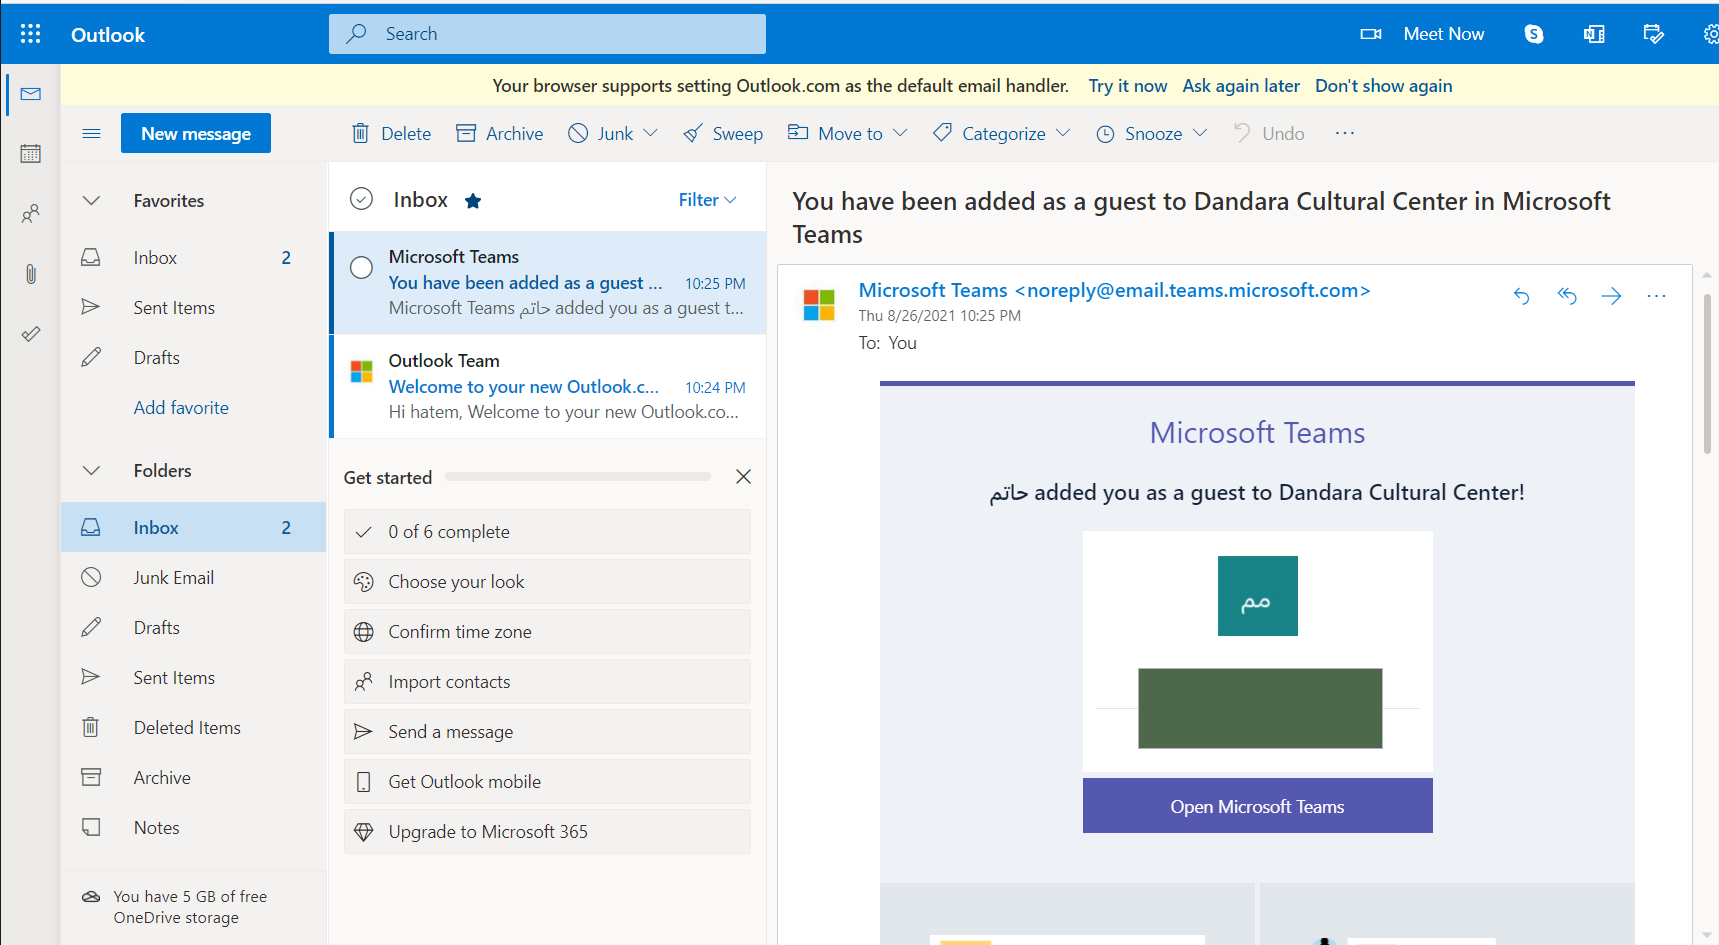
Task: Toggle Inbox favorite star
Action: click(473, 201)
